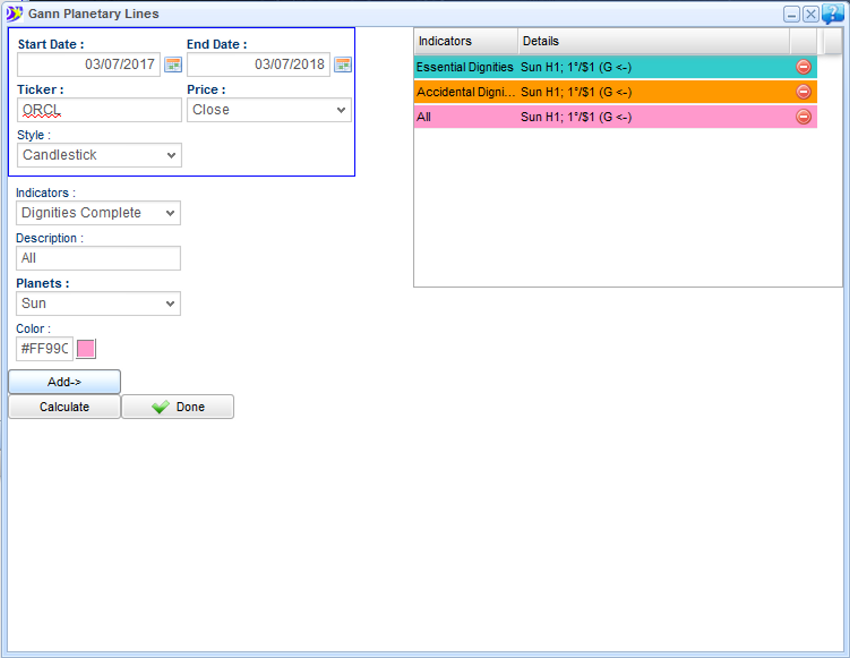
Task: Expand the Price dropdown
Action: click(269, 110)
